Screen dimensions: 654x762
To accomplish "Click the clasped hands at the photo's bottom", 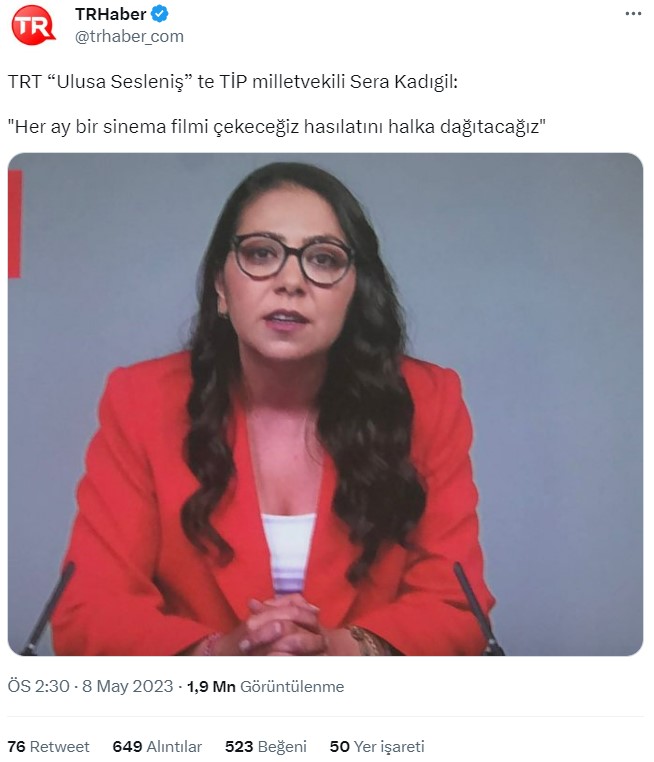I will click(284, 625).
